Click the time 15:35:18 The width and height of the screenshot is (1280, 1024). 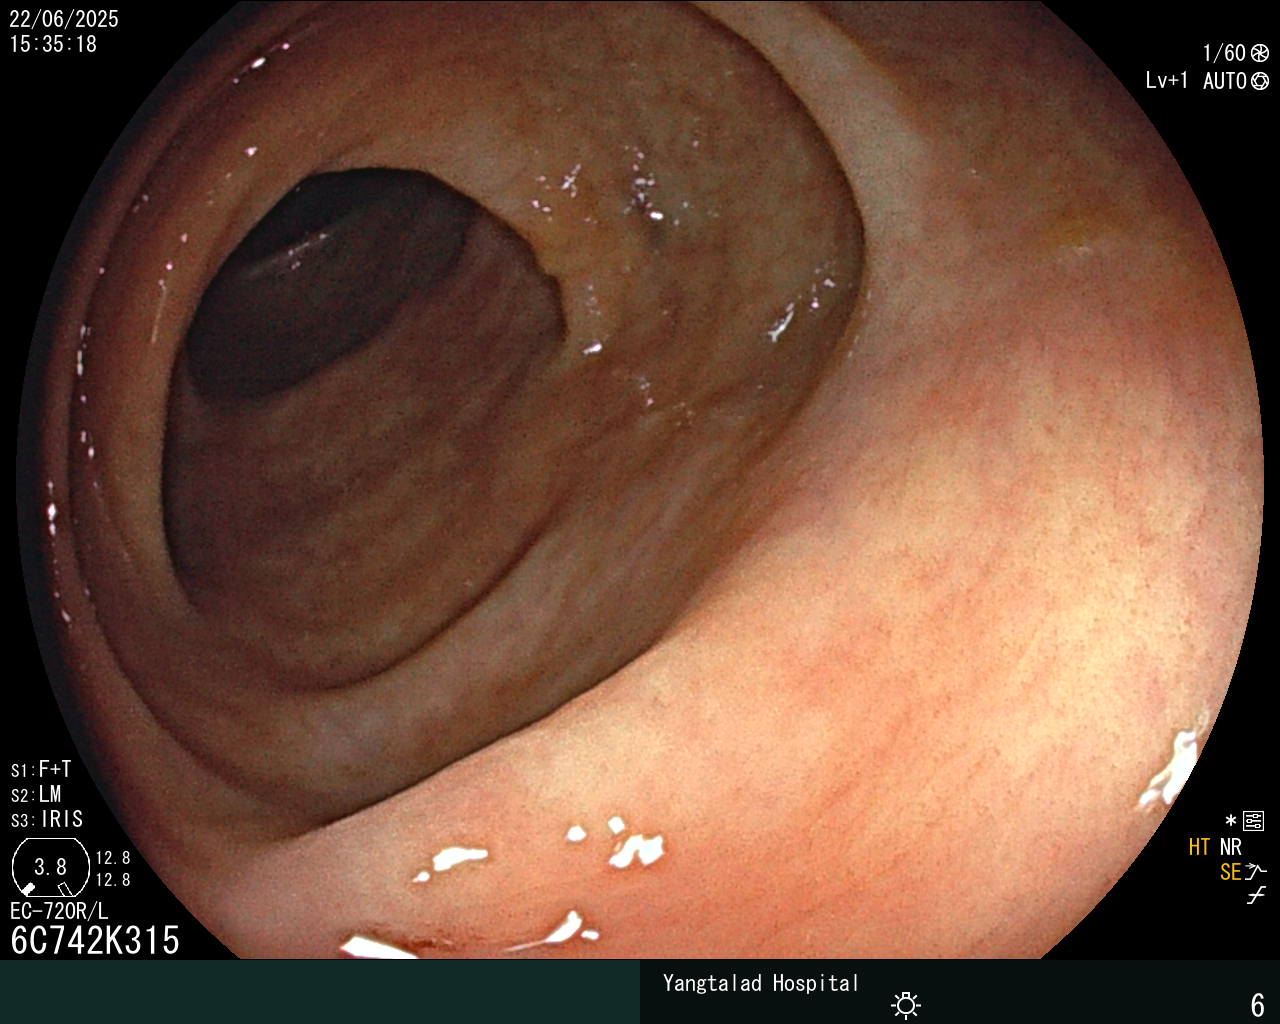pos(53,44)
